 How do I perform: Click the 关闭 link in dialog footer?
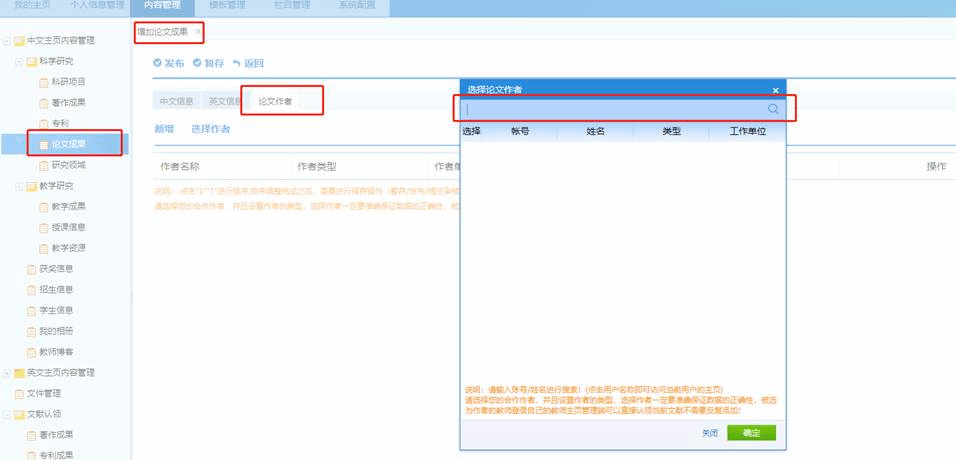709,433
